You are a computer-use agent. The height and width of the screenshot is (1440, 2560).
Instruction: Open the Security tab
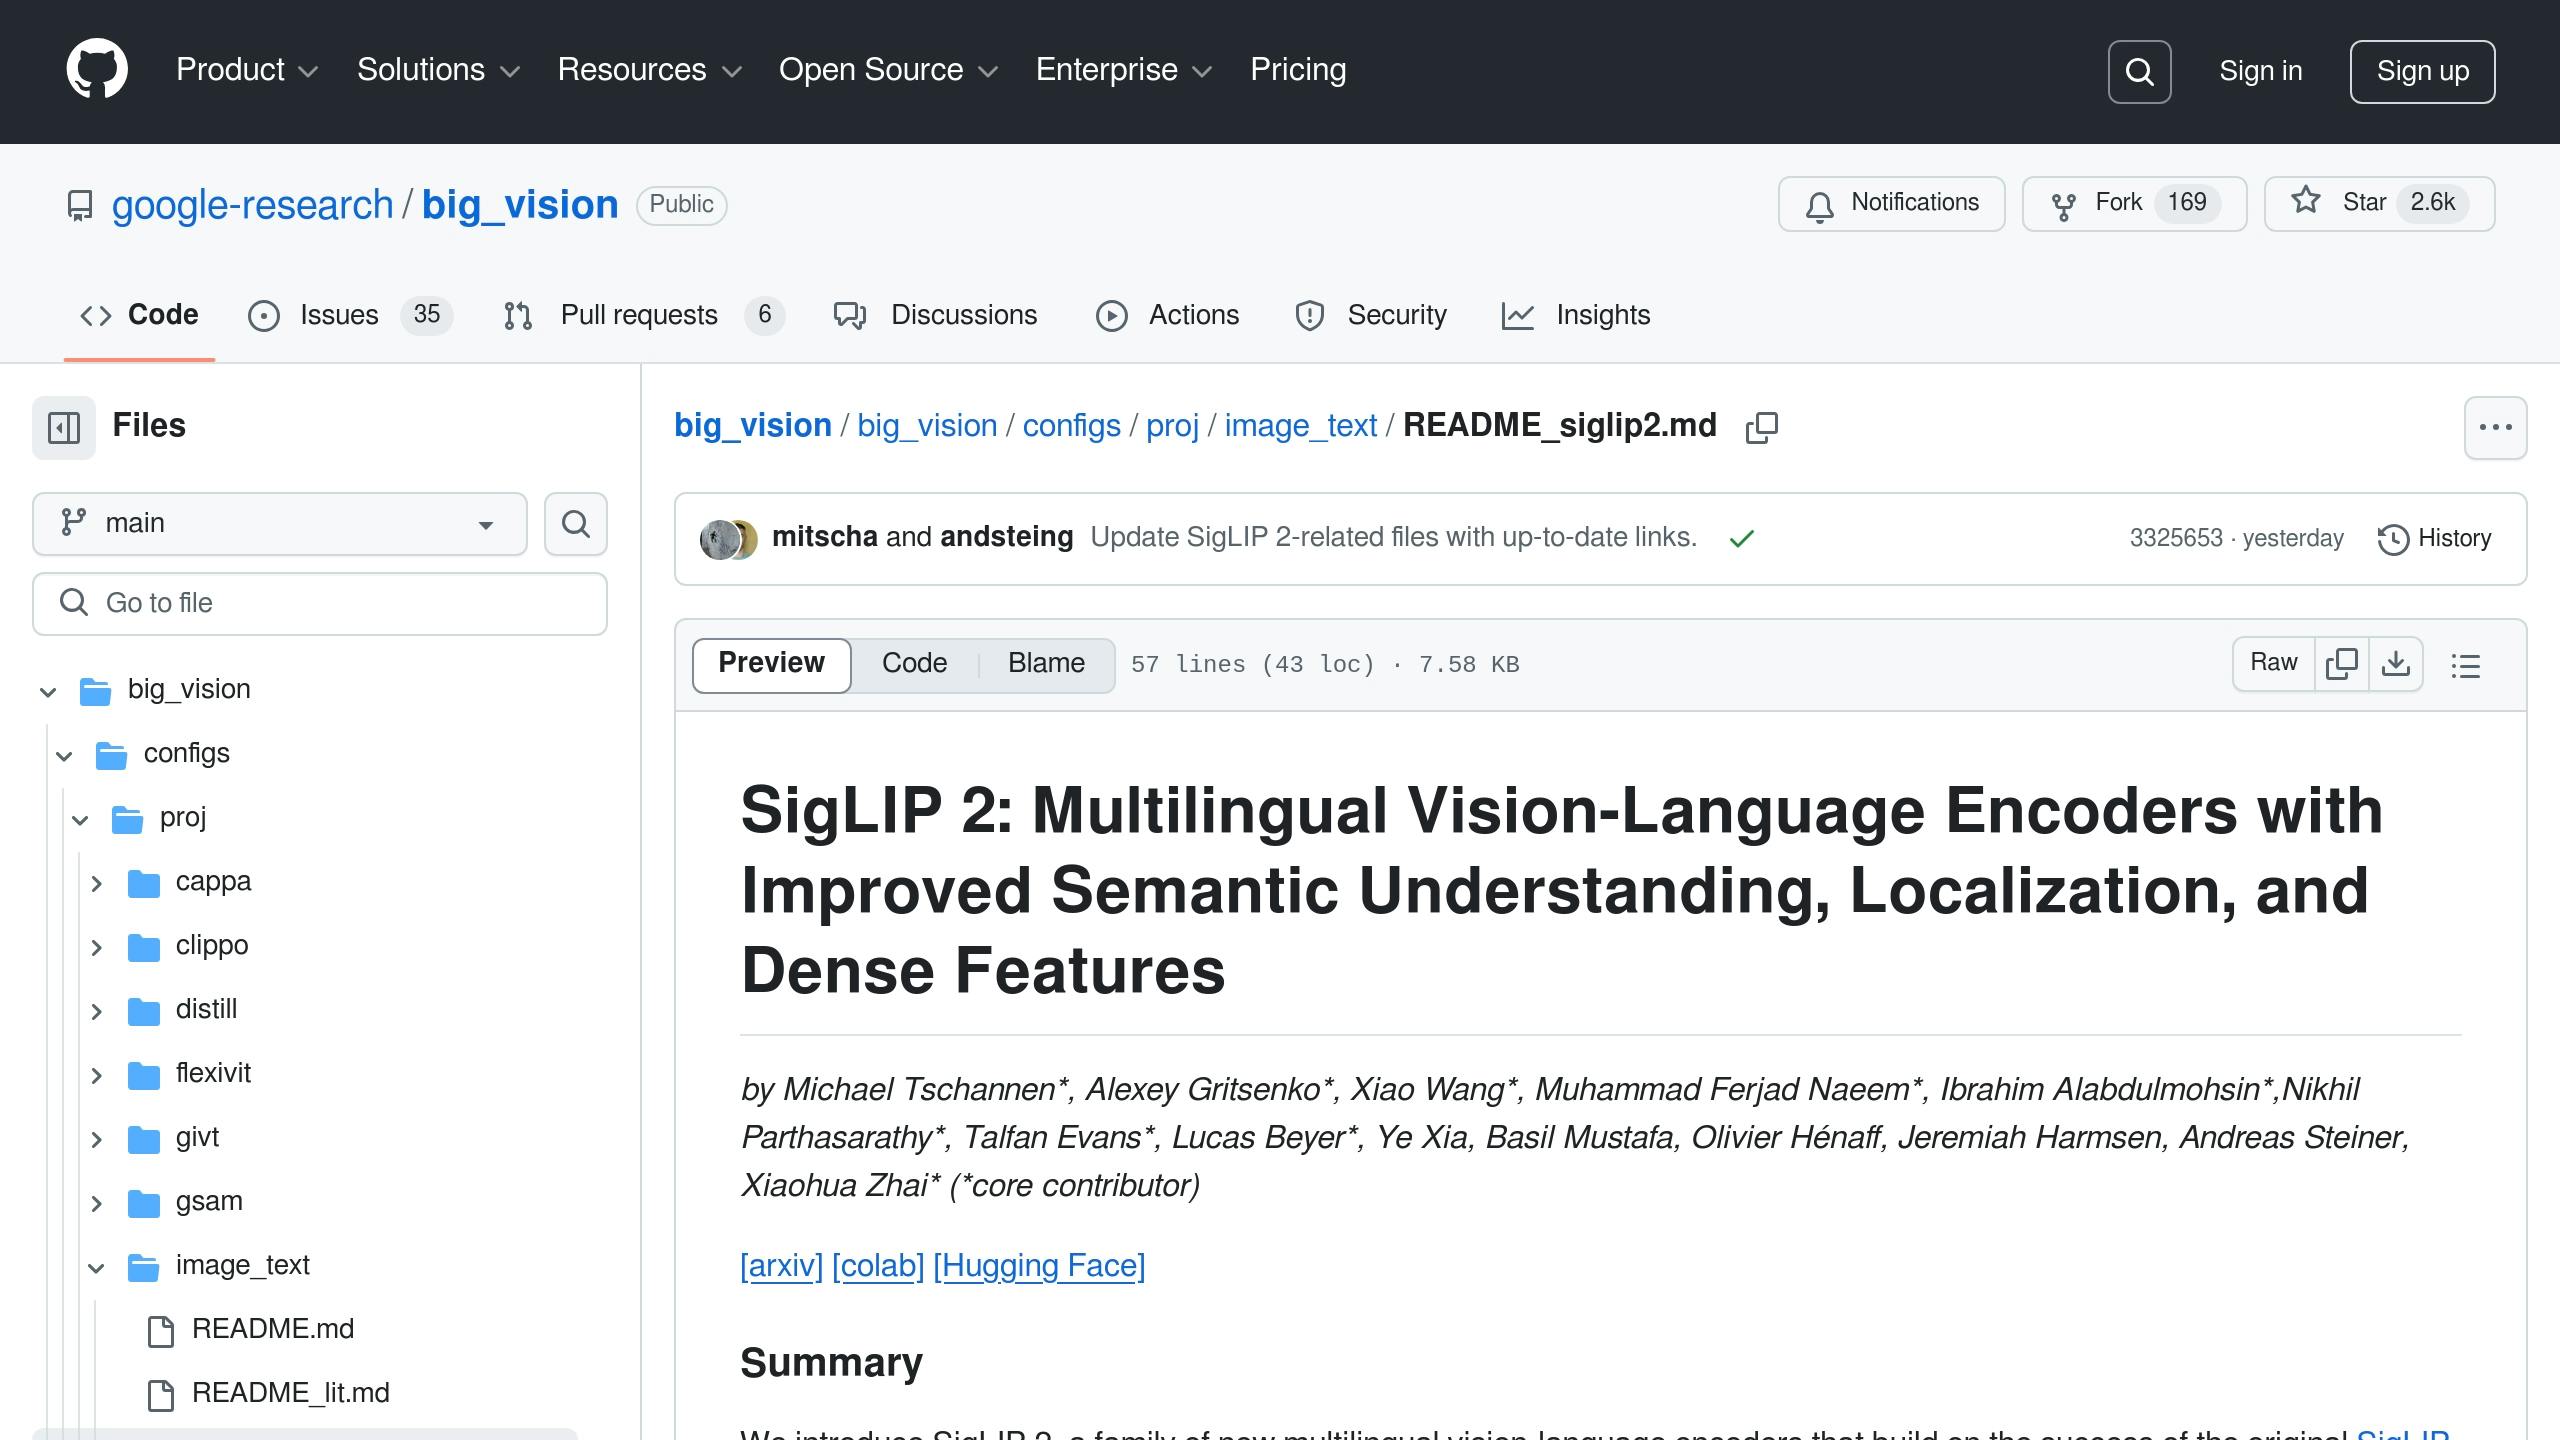[x=1370, y=315]
